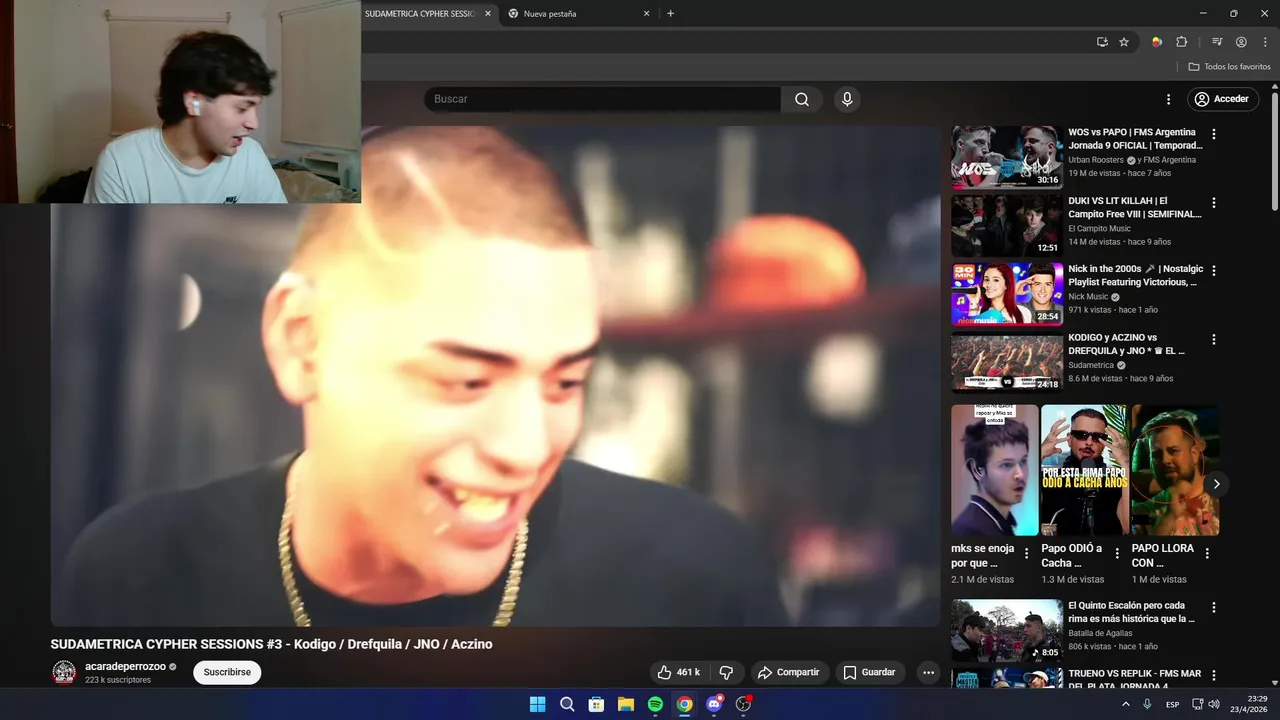Screen dimensions: 1280x720
Task: Open options for 'Papo ODIÓ a Cacha' short
Action: (1116, 553)
